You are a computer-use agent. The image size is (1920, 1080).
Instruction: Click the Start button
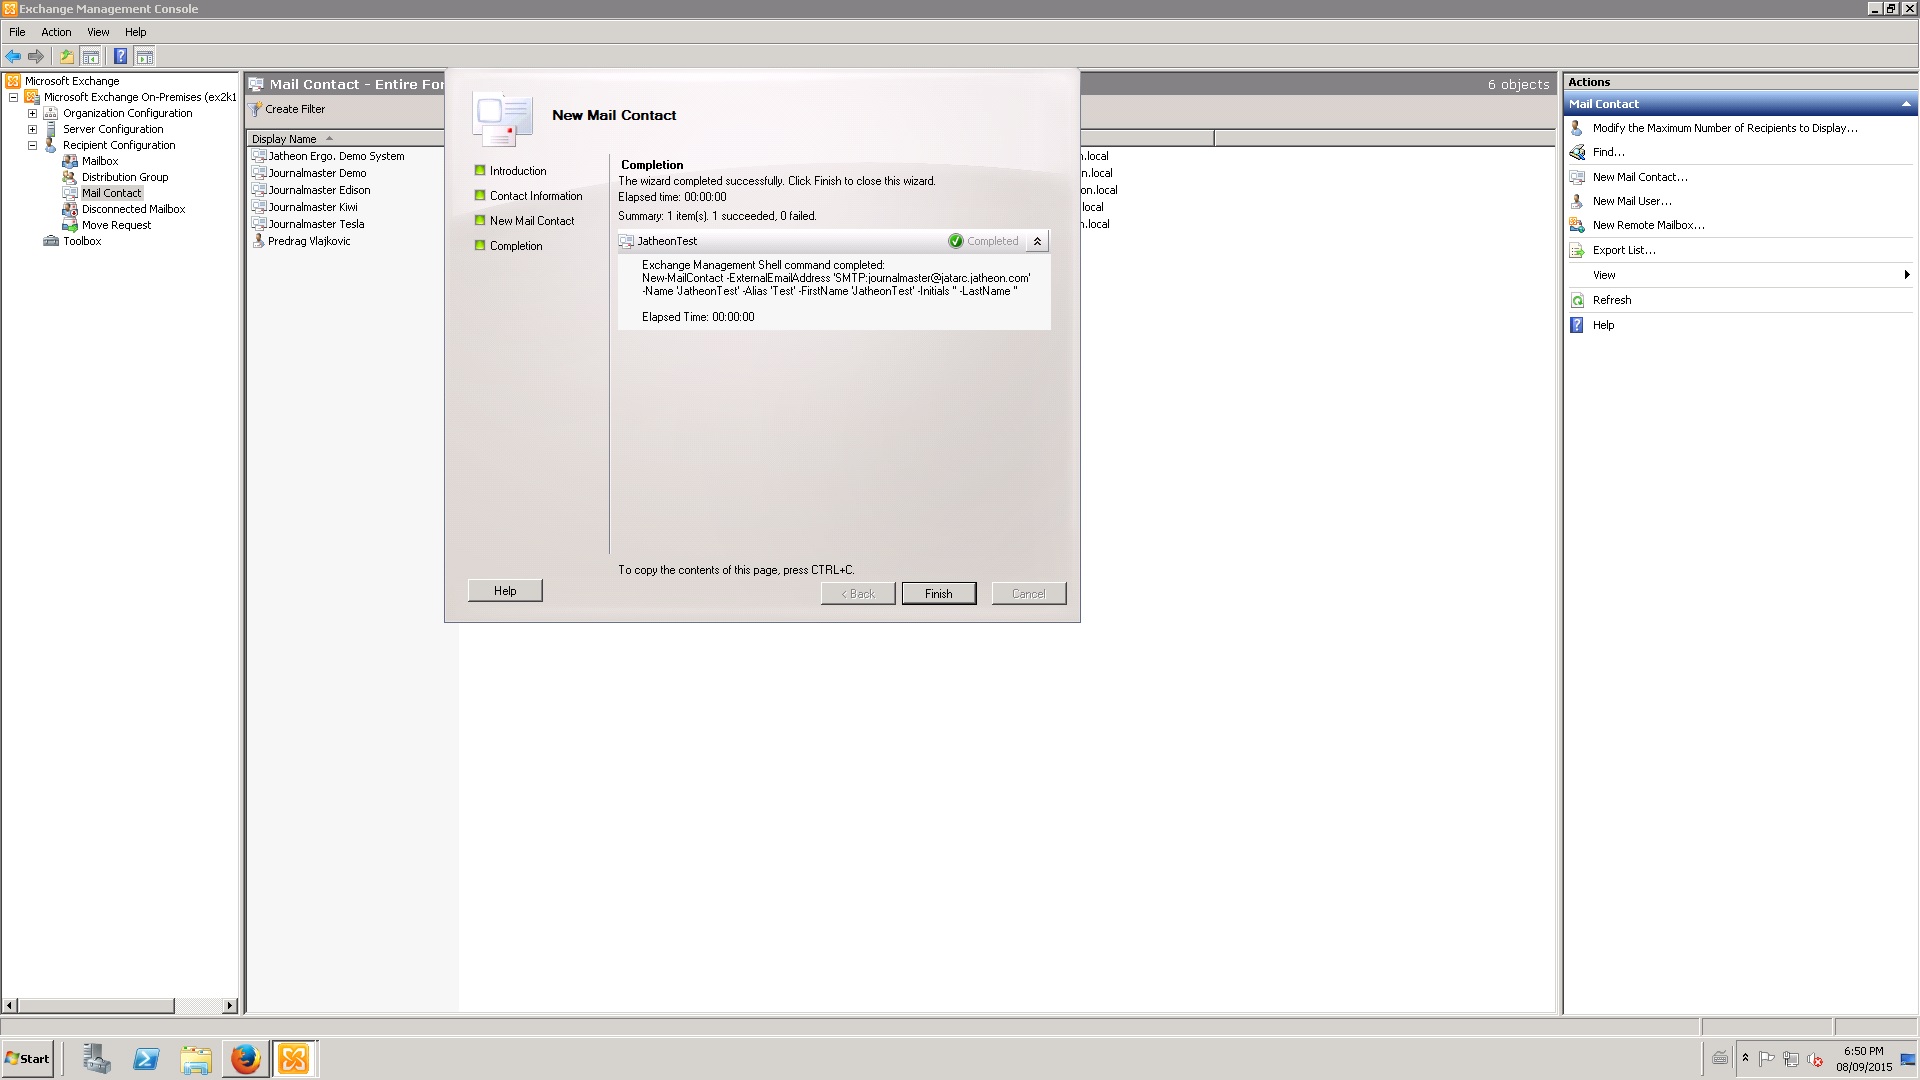click(27, 1058)
